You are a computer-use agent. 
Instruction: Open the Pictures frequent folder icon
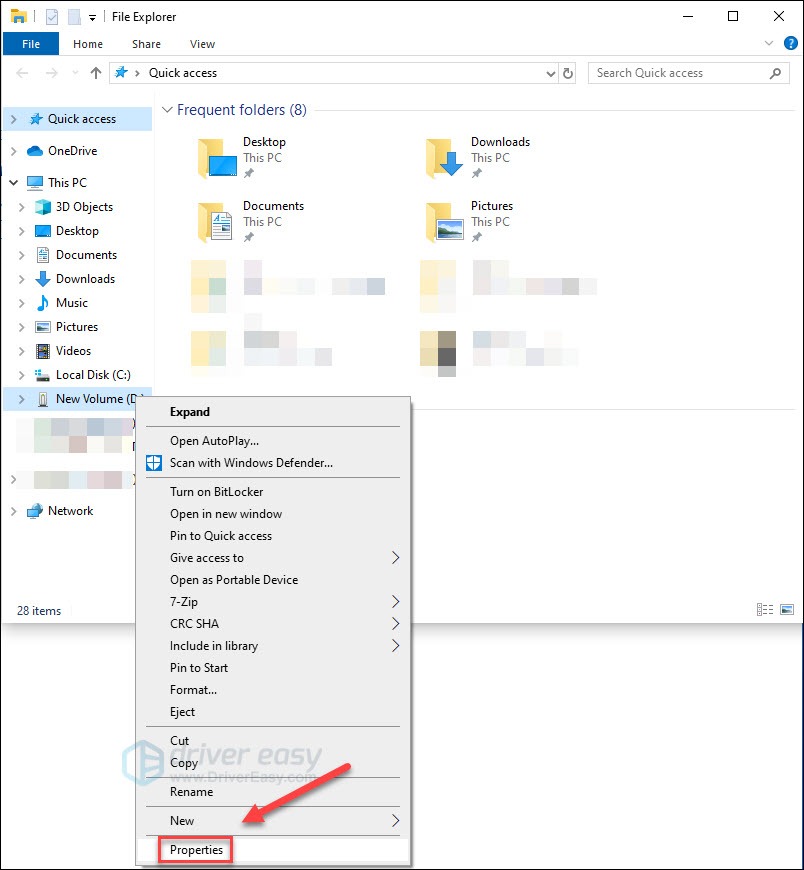445,222
